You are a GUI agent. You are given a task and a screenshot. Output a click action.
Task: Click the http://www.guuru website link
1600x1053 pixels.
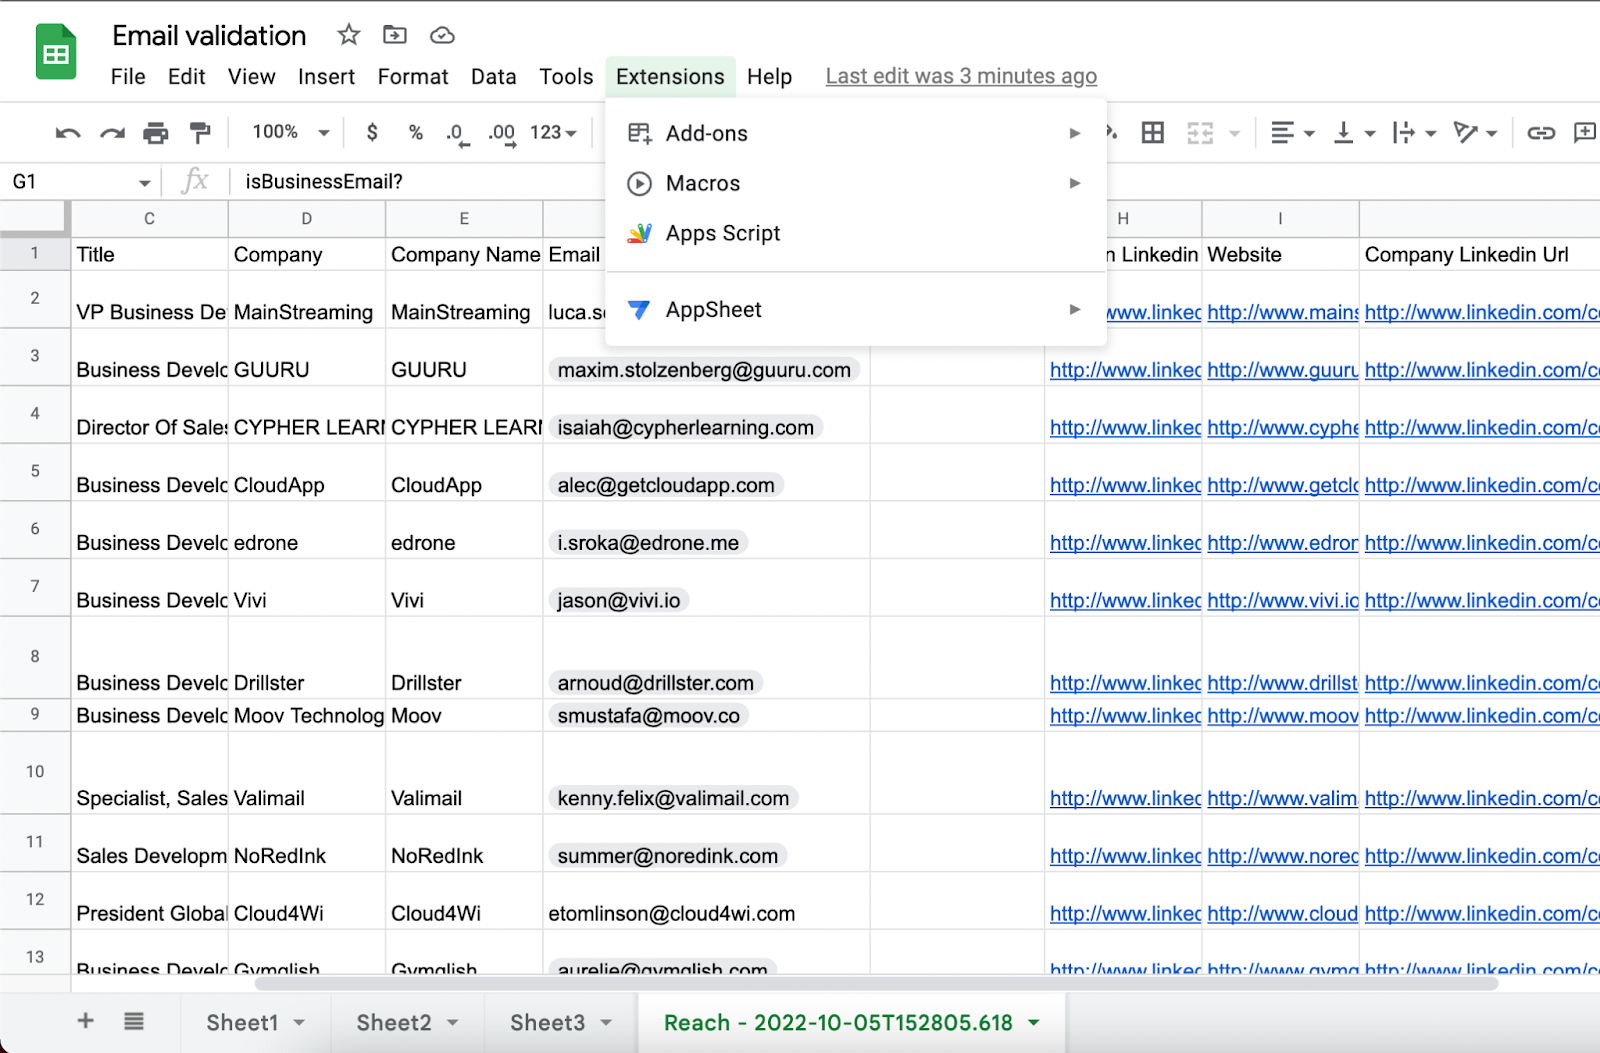point(1282,370)
